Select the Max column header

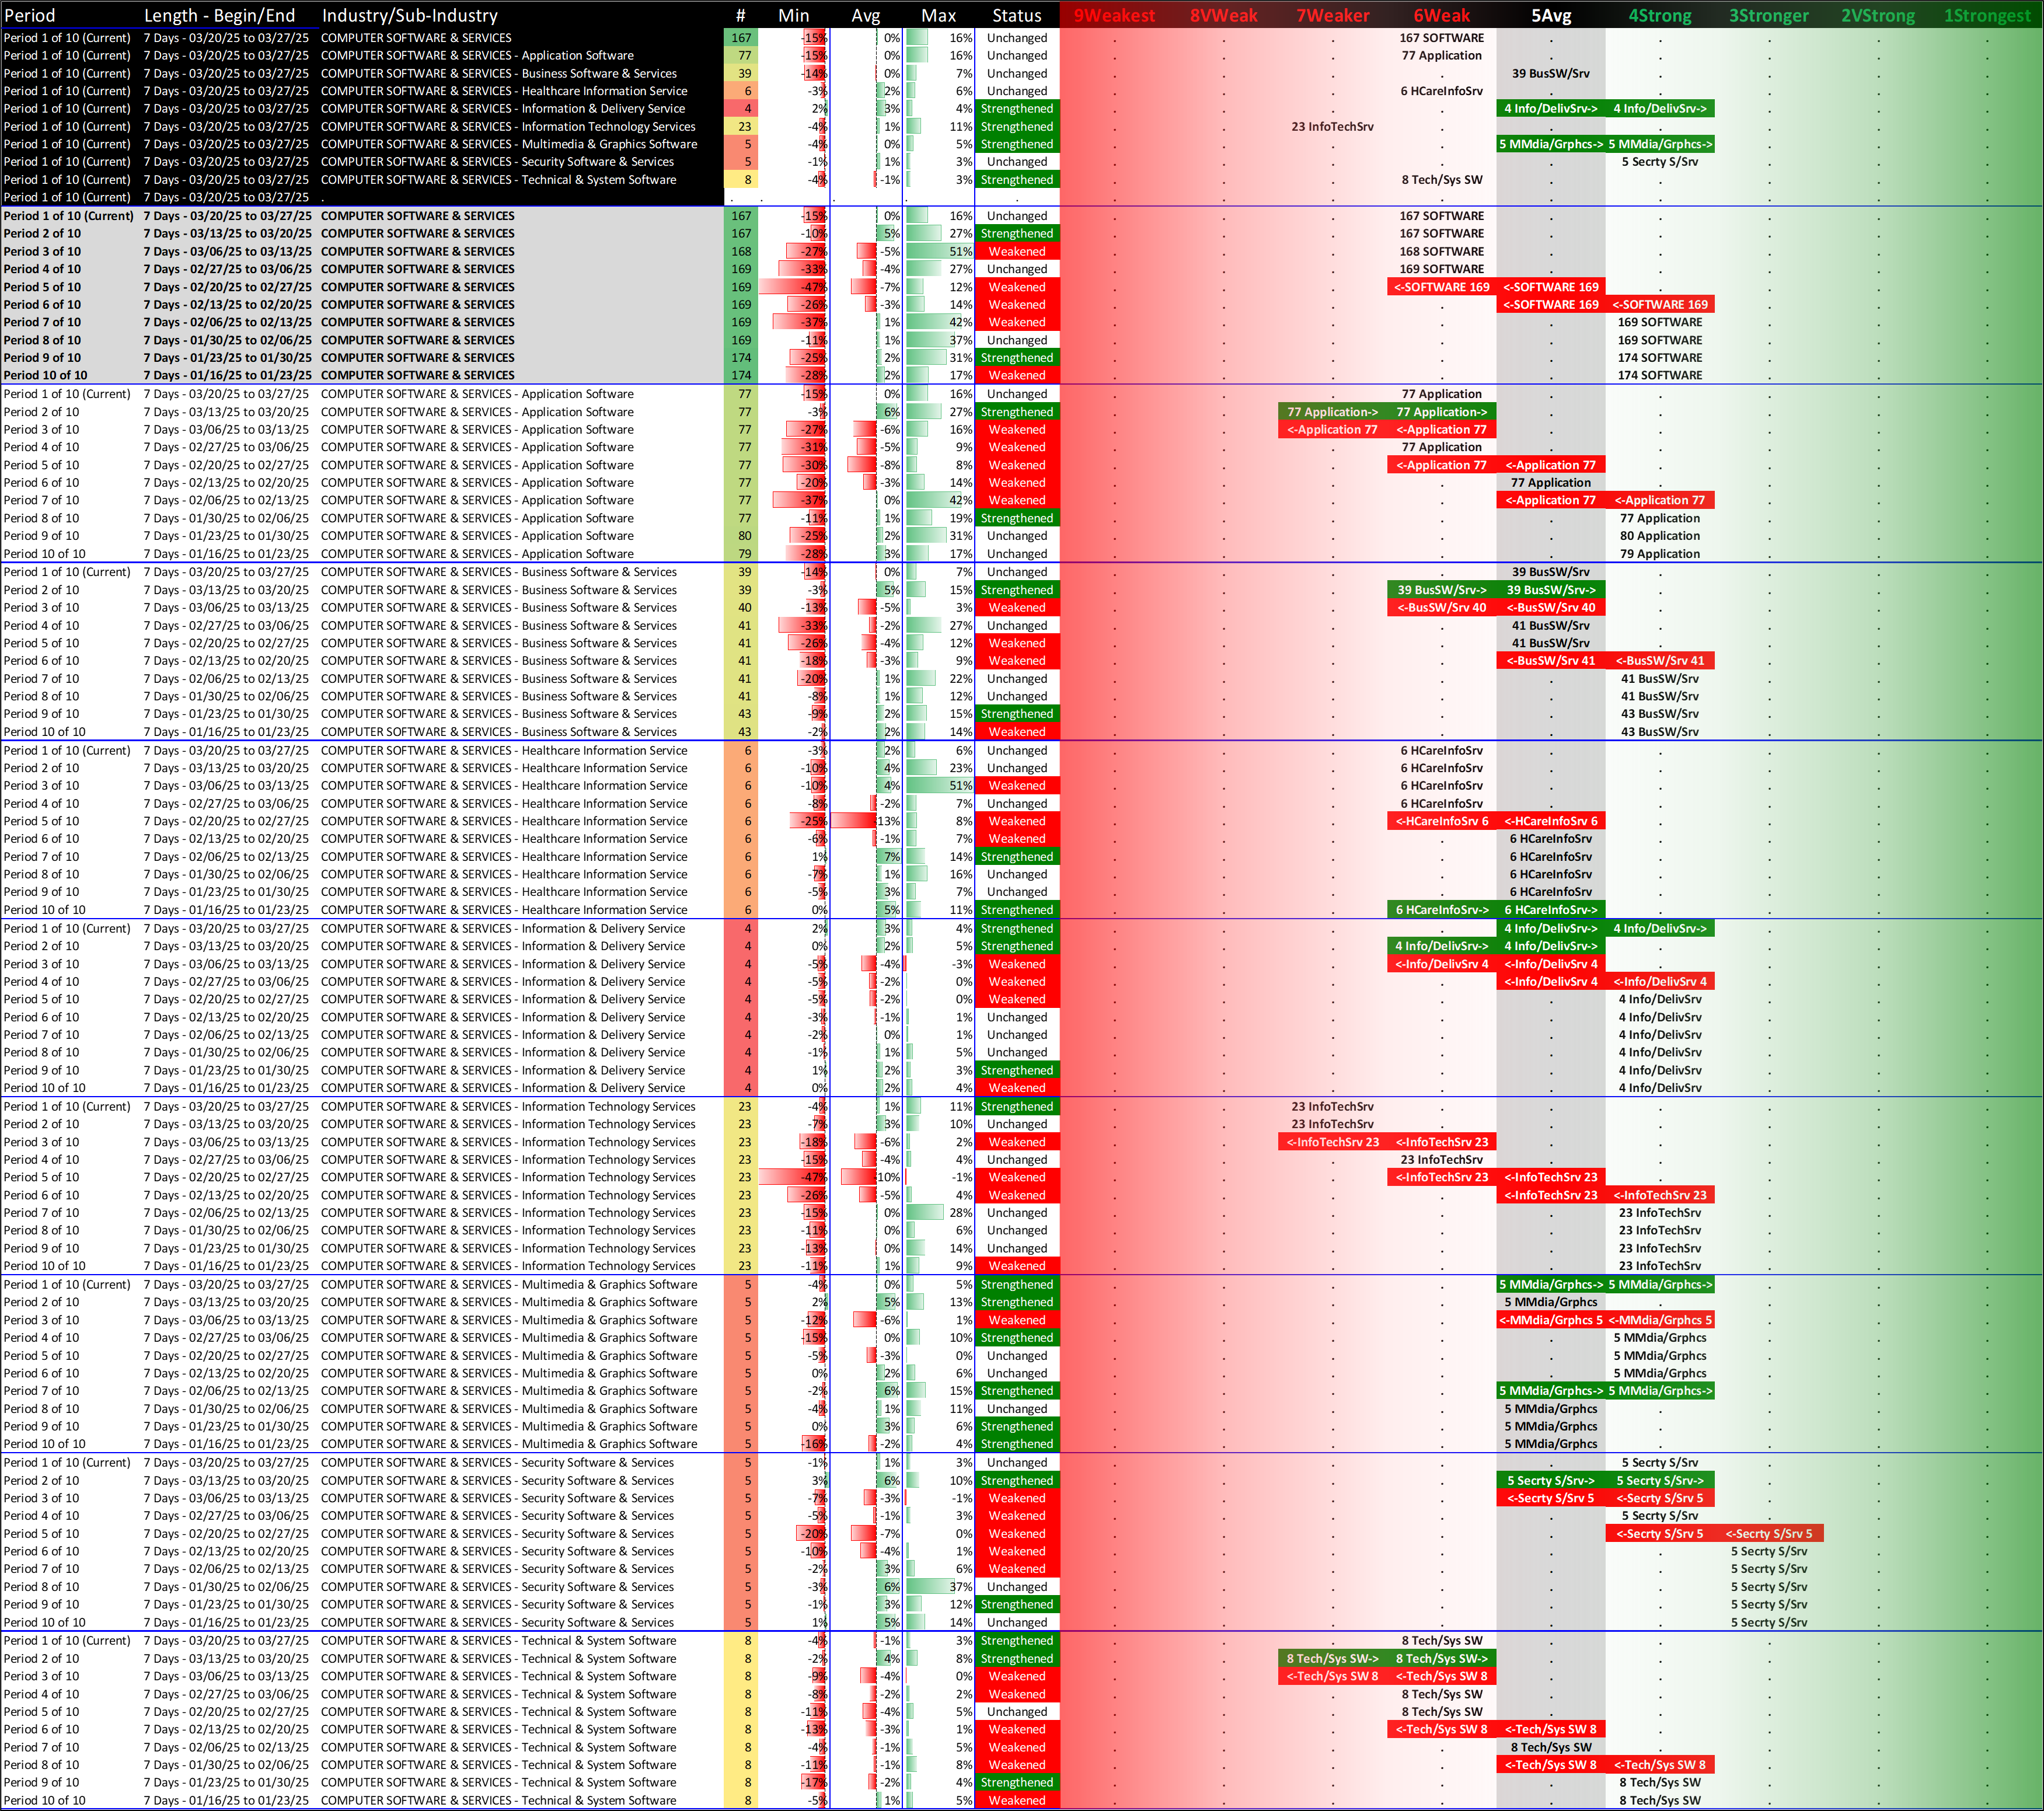click(938, 15)
